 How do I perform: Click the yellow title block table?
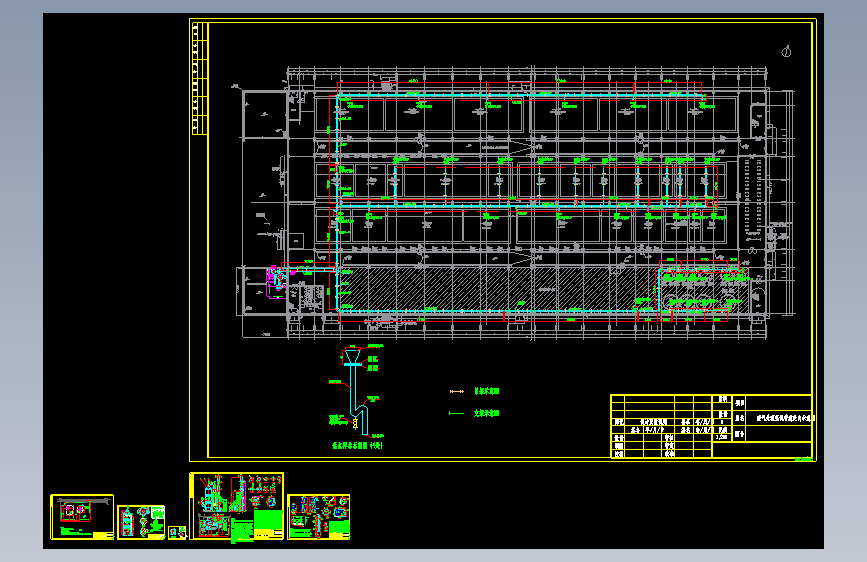point(711,426)
